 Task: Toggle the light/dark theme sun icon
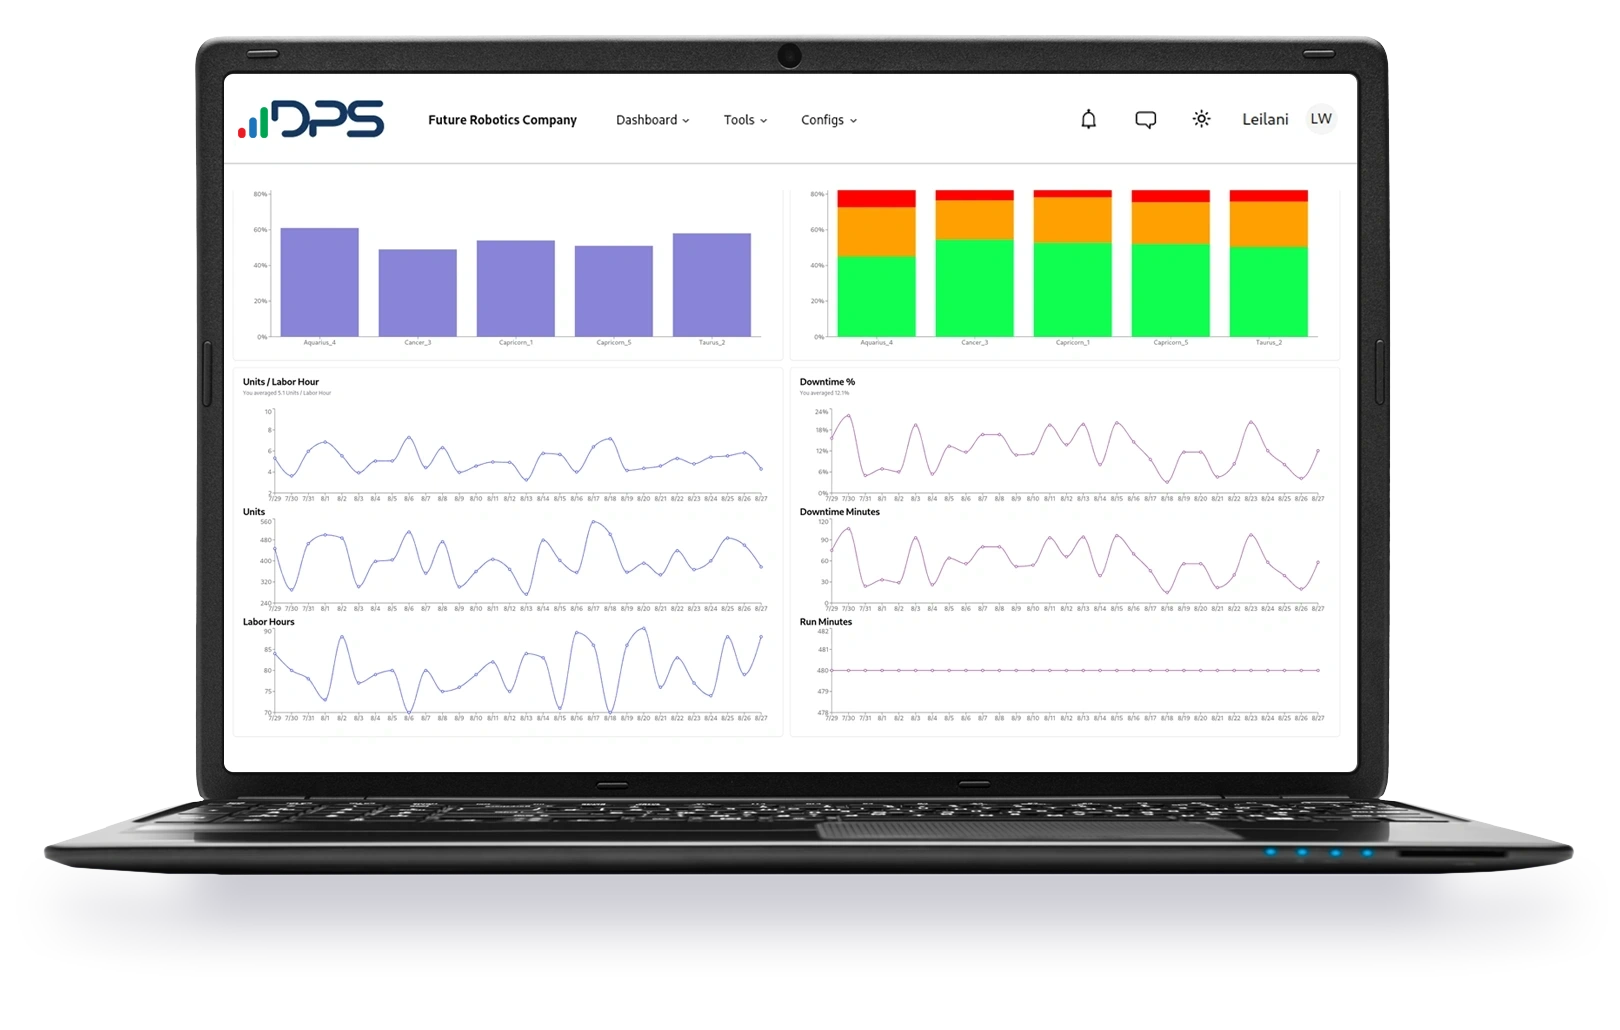tap(1201, 119)
